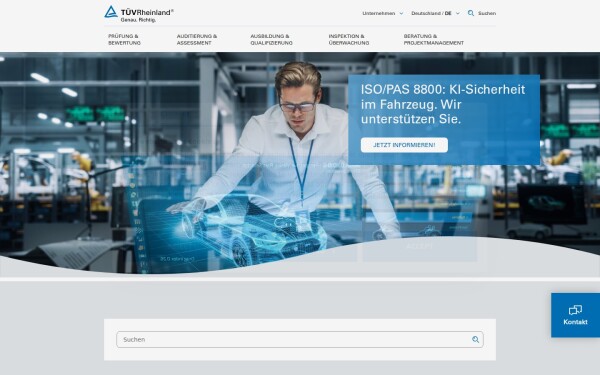600x375 pixels.
Task: Open the Inspektion & Überwachung menu
Action: pos(349,39)
